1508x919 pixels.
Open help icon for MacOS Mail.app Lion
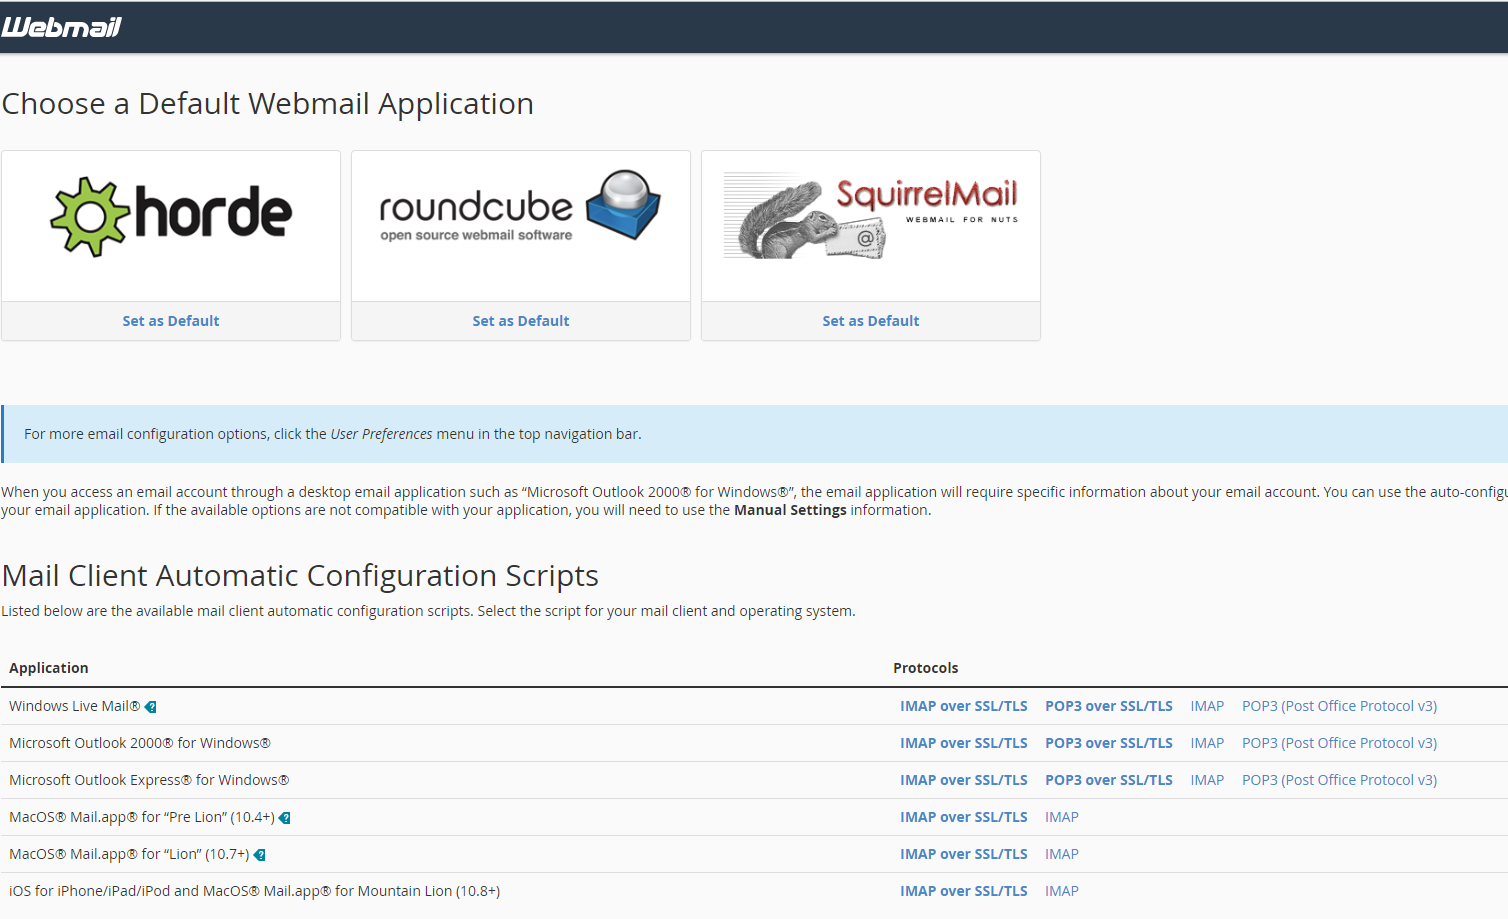point(260,855)
